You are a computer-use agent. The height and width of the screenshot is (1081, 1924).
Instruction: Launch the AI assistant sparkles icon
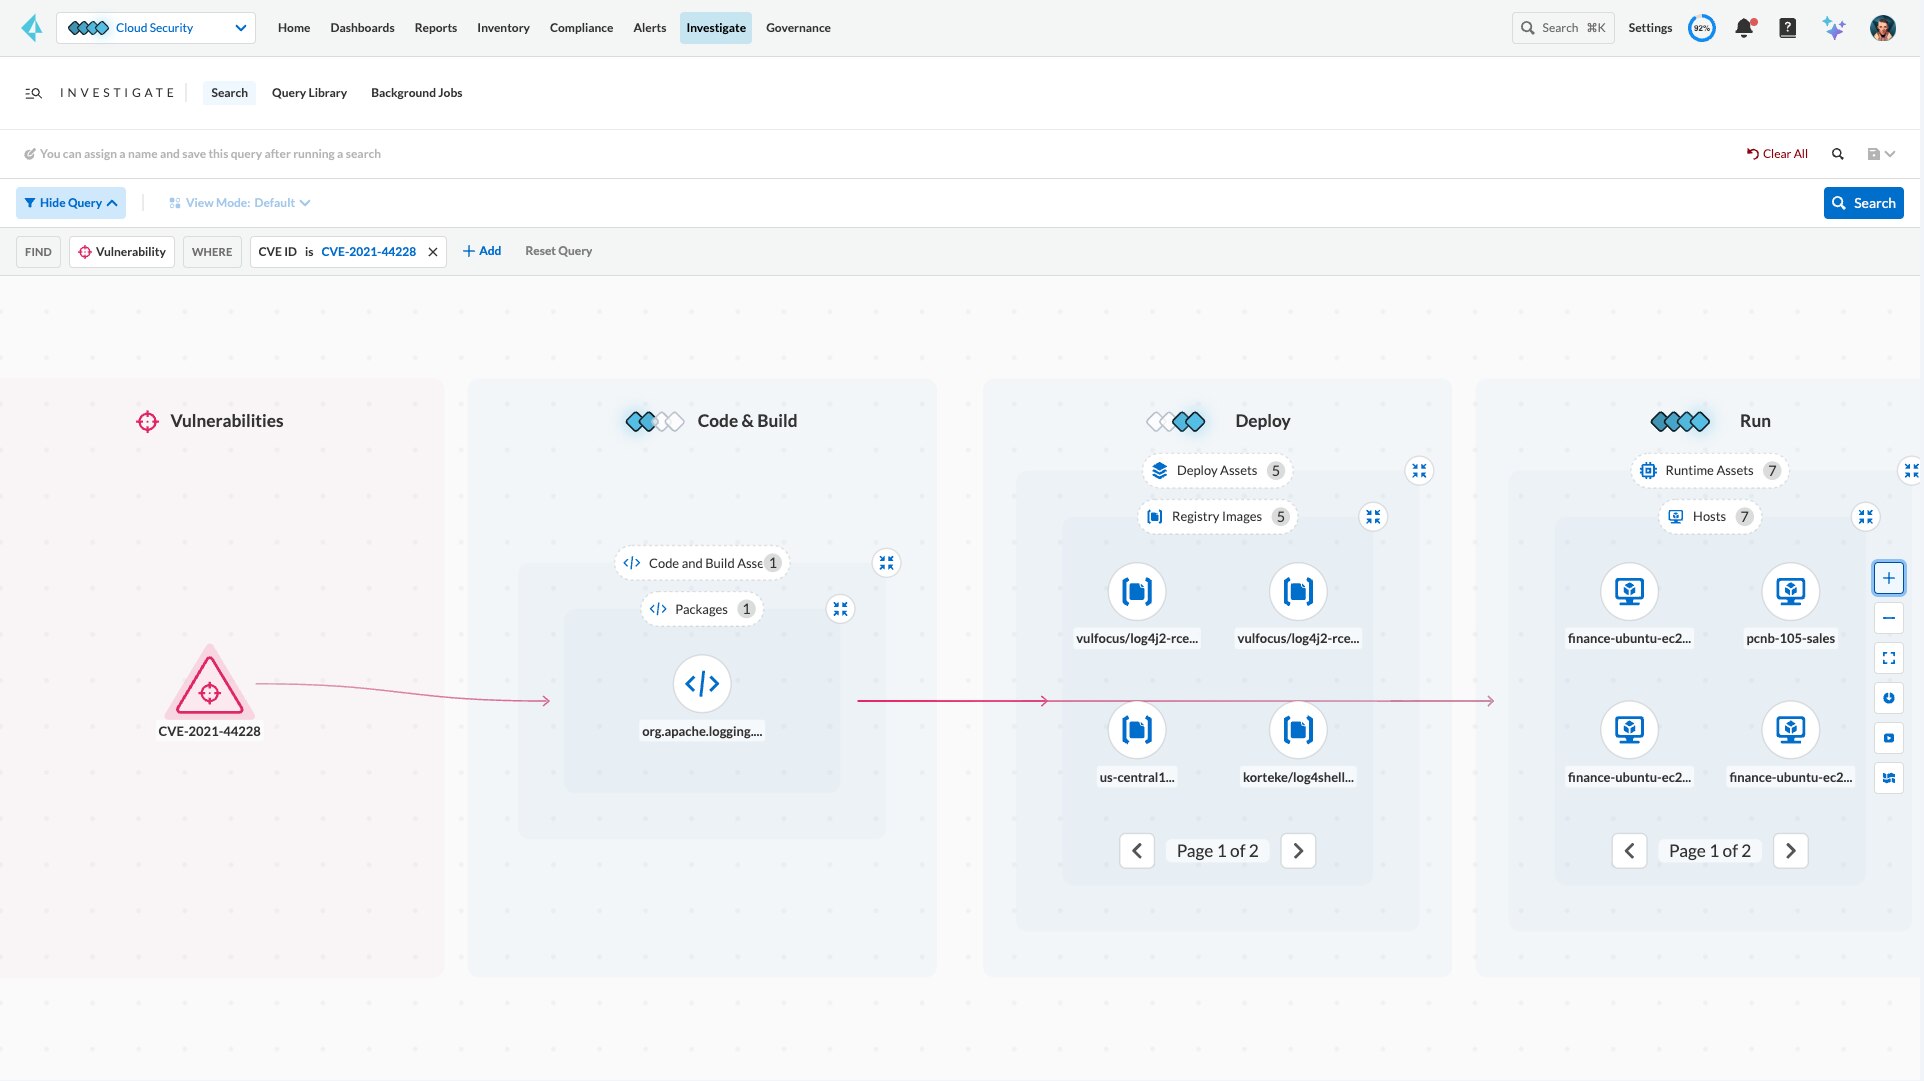[x=1835, y=28]
